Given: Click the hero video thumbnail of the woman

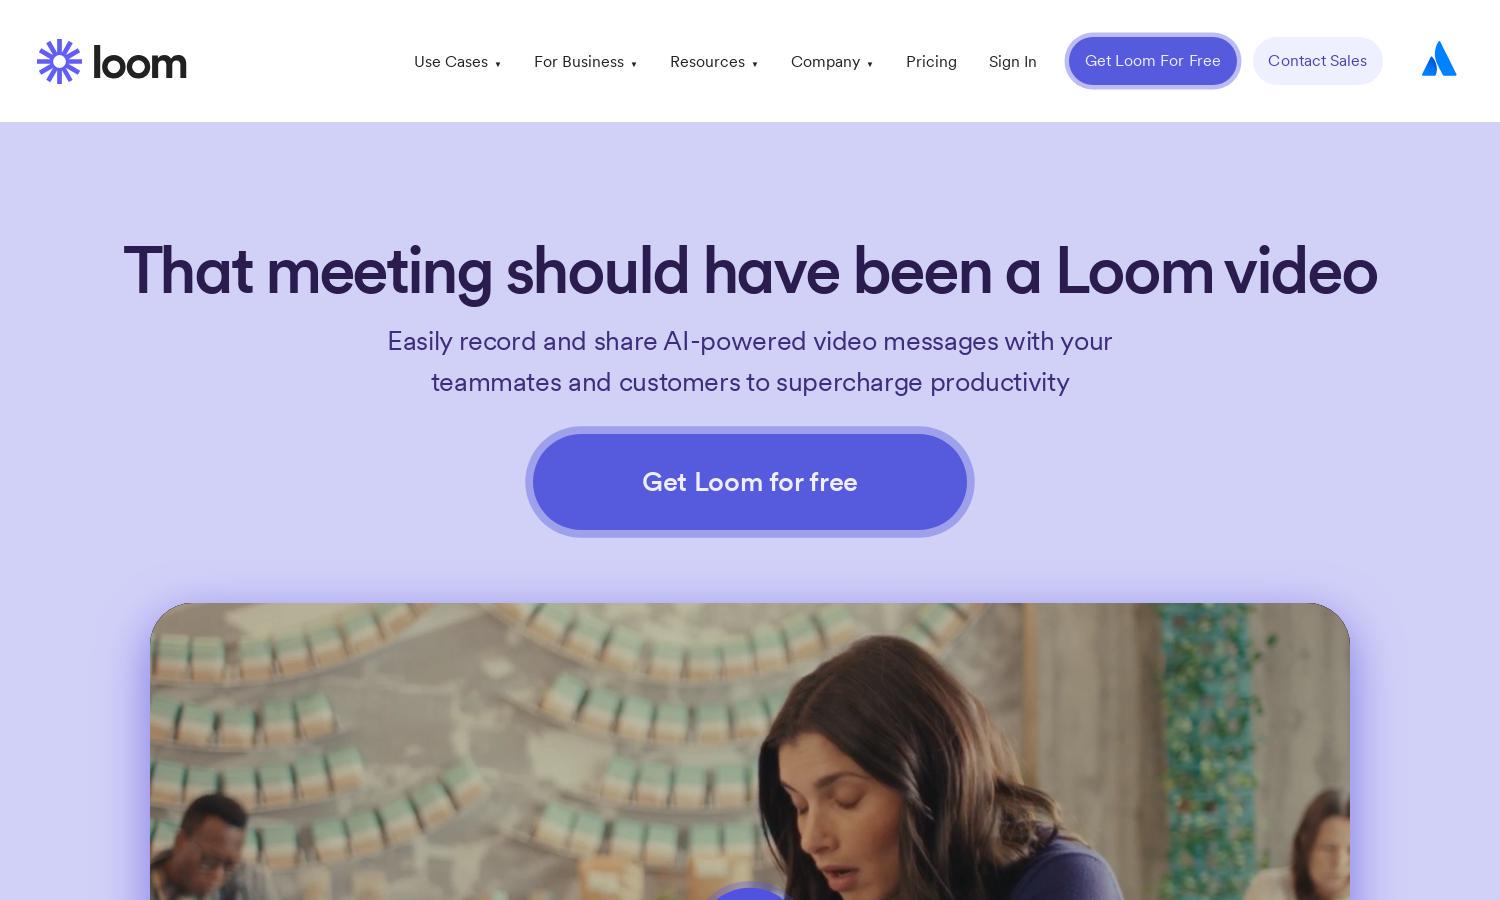Looking at the screenshot, I should (750, 751).
